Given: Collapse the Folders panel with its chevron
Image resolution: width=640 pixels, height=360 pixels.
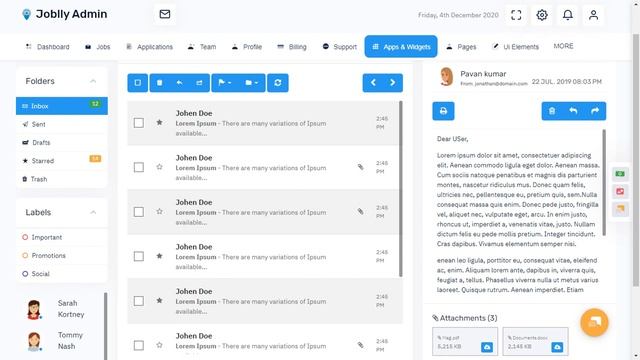Looking at the screenshot, I should pyautogui.click(x=93, y=81).
